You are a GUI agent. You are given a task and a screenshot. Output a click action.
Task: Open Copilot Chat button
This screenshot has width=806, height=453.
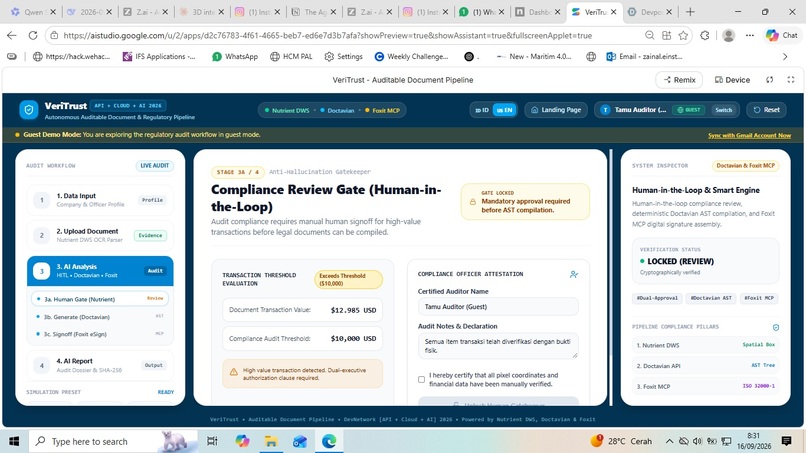[x=782, y=35]
